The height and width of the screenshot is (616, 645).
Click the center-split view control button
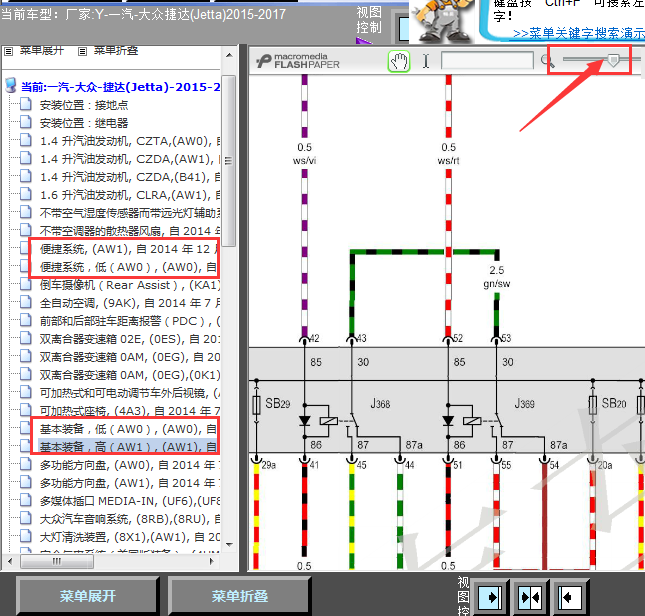[x=530, y=597]
